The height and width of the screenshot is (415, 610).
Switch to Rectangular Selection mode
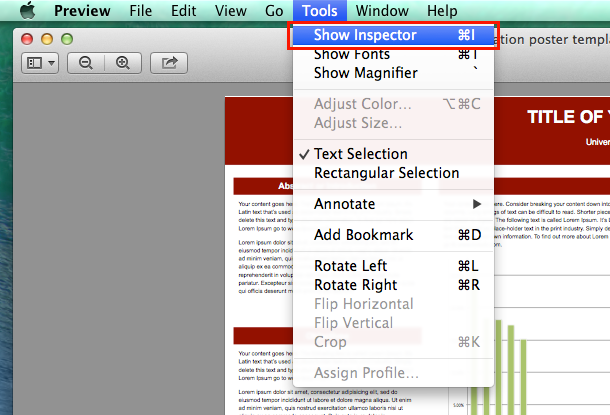pos(393,173)
